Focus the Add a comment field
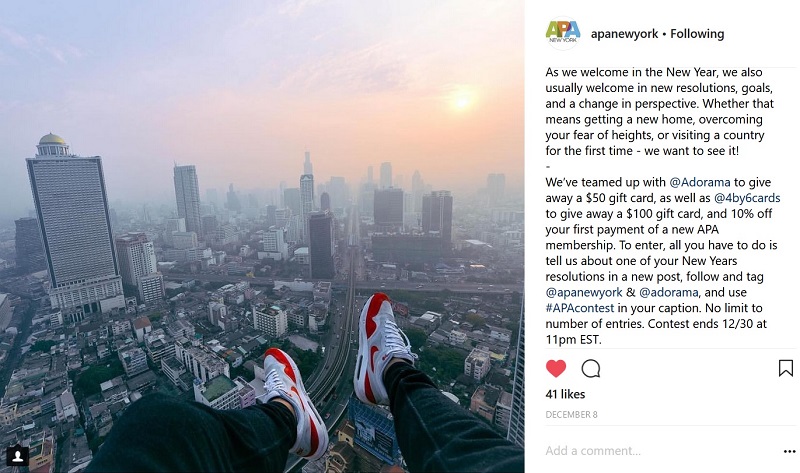800x473 pixels. point(661,451)
